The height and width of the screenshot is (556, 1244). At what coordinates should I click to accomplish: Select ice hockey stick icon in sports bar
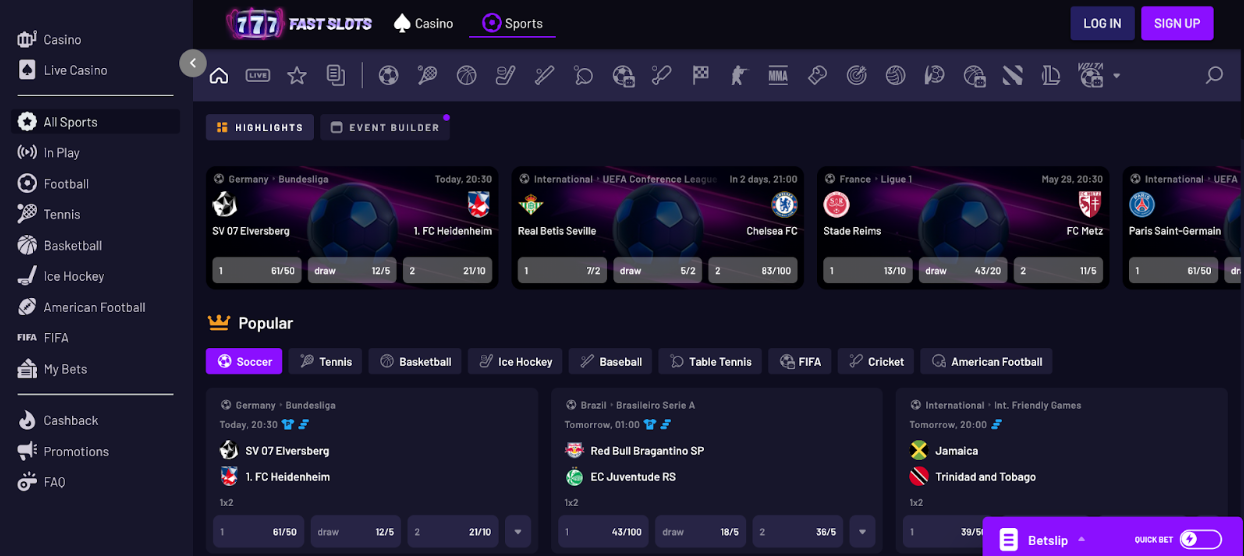(x=506, y=75)
